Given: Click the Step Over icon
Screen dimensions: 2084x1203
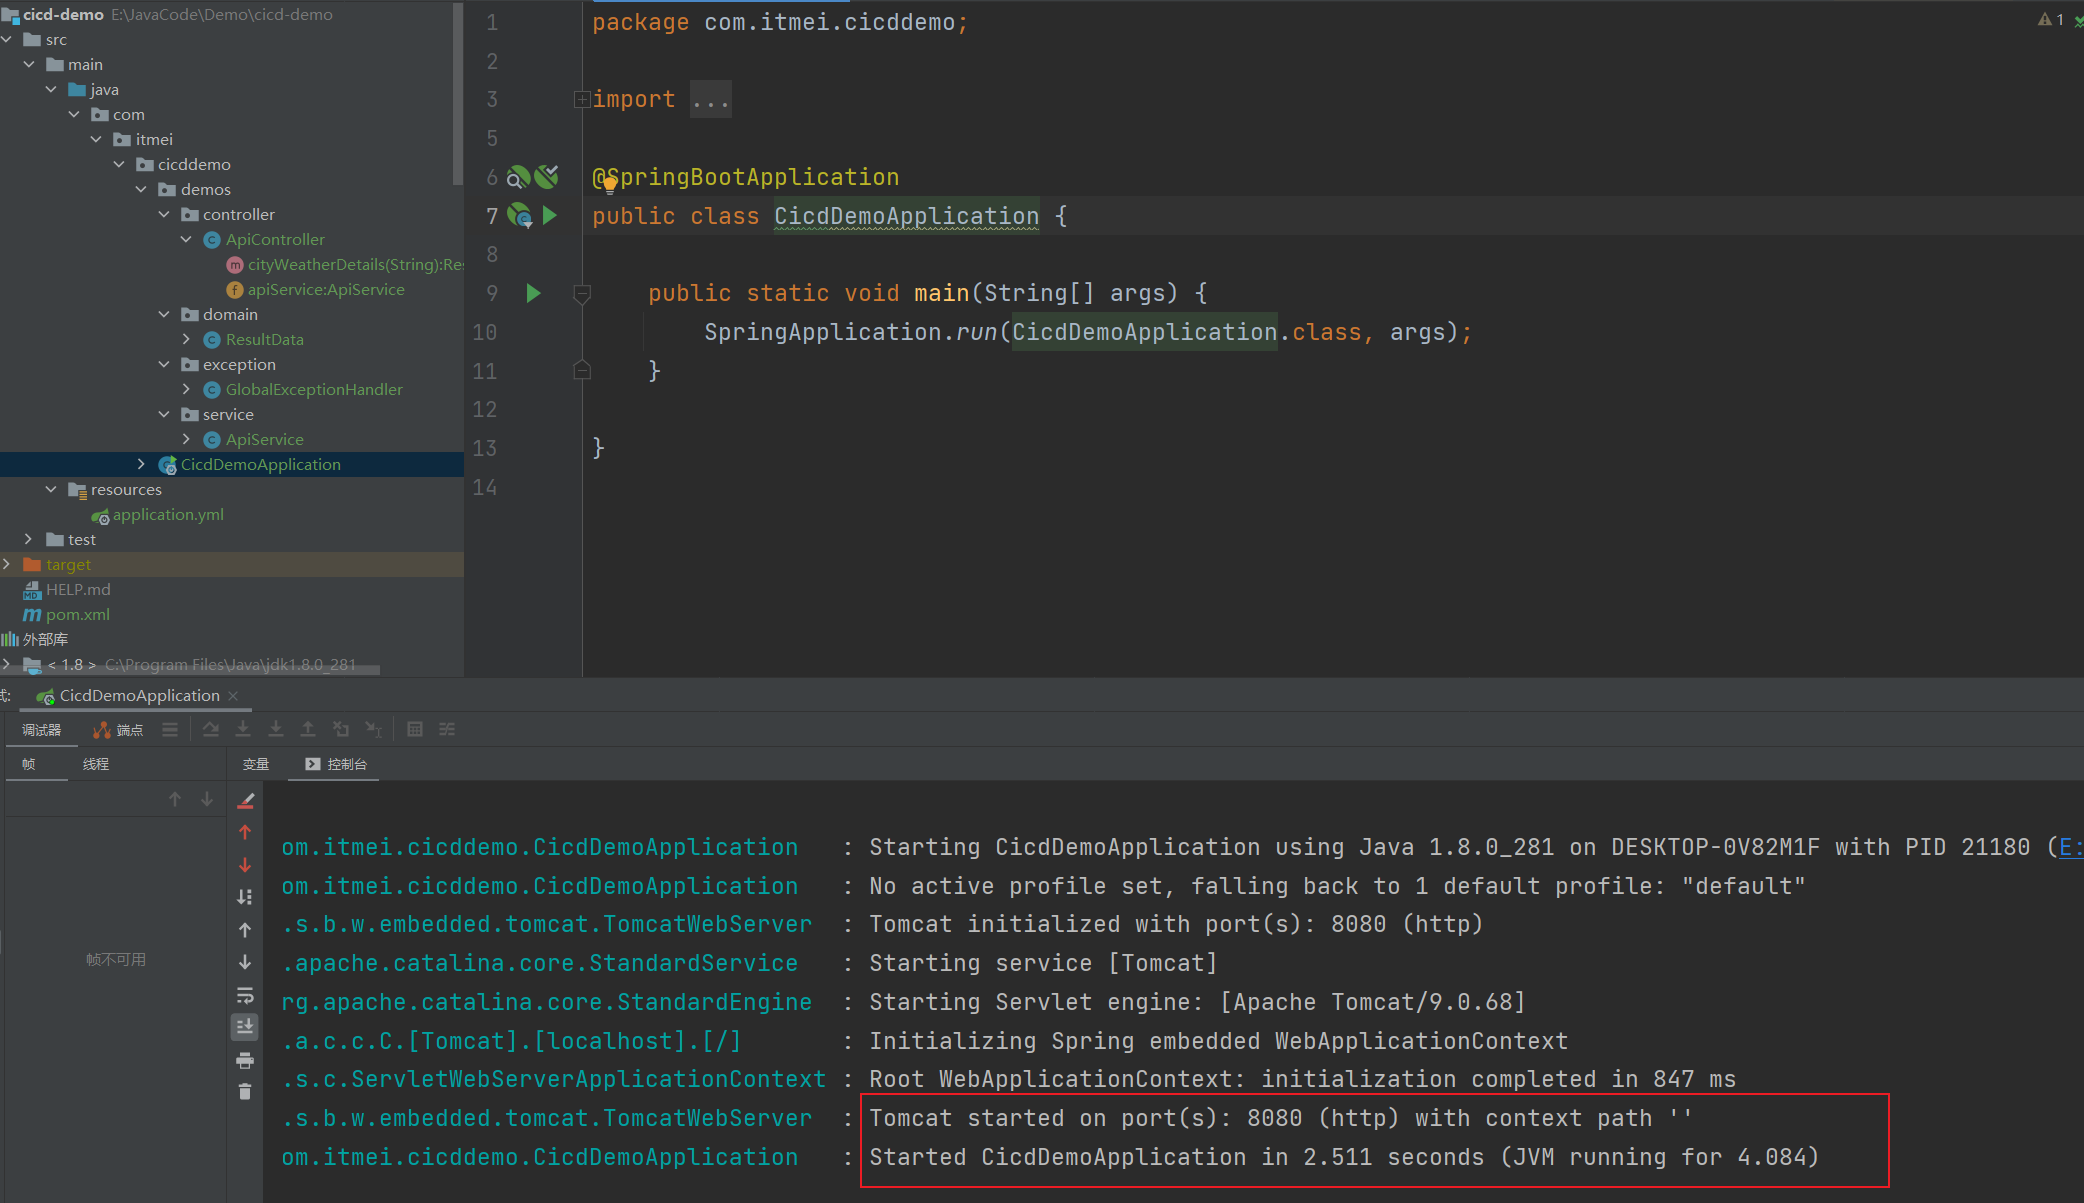Looking at the screenshot, I should (x=211, y=730).
